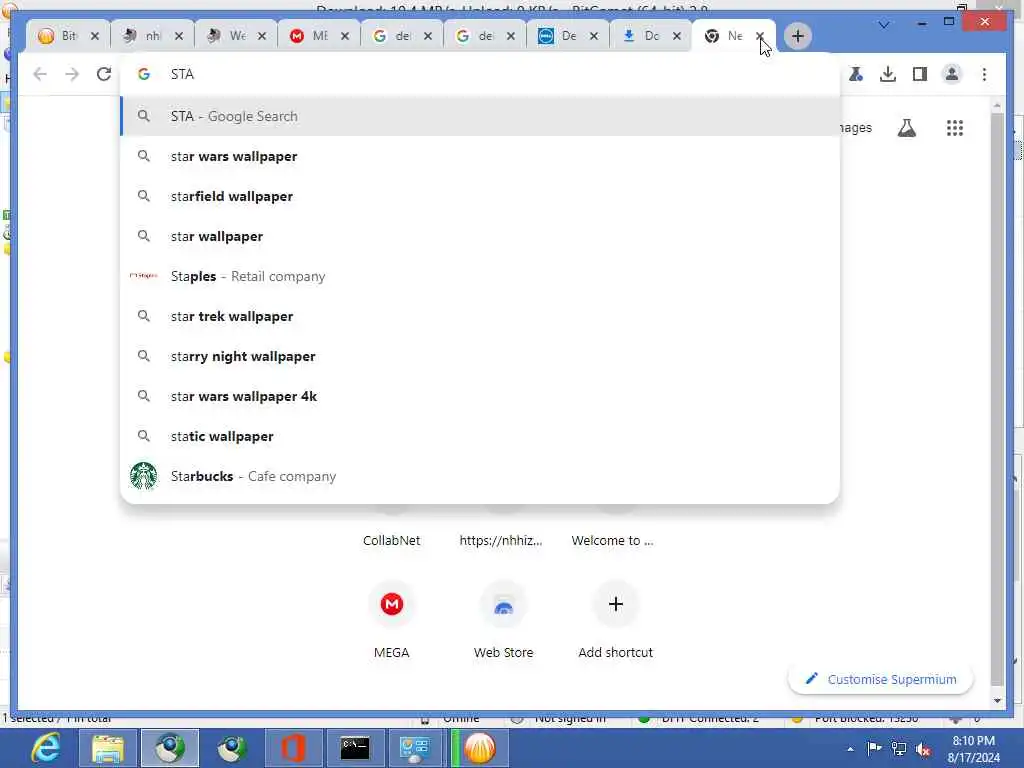Go forward with the forward arrow

tap(72, 74)
